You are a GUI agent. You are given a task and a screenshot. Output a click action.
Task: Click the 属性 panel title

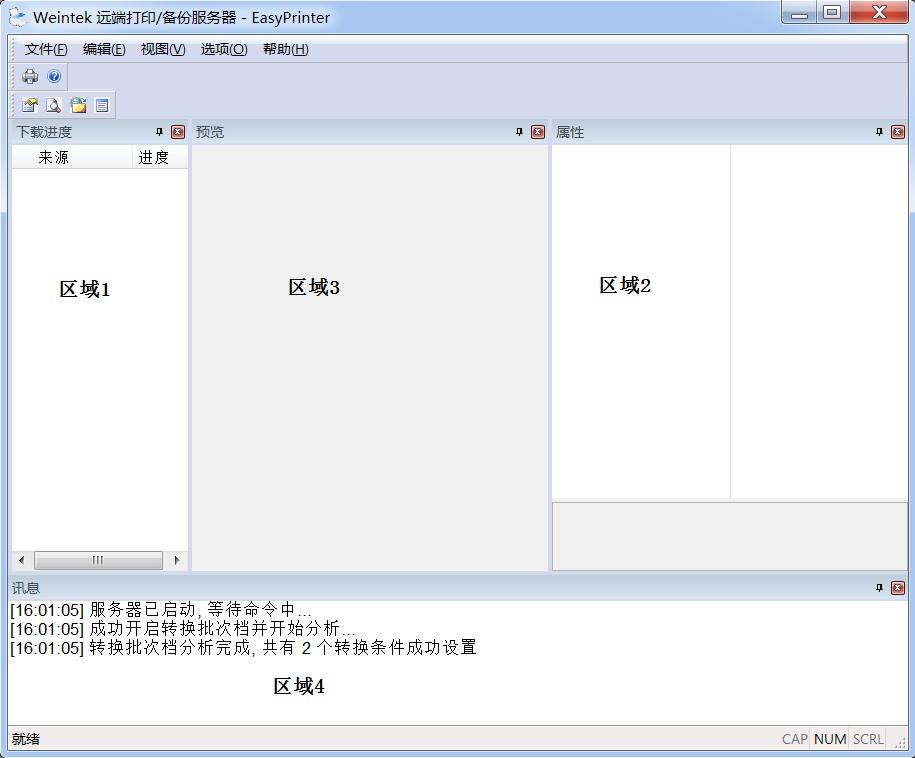pos(570,132)
